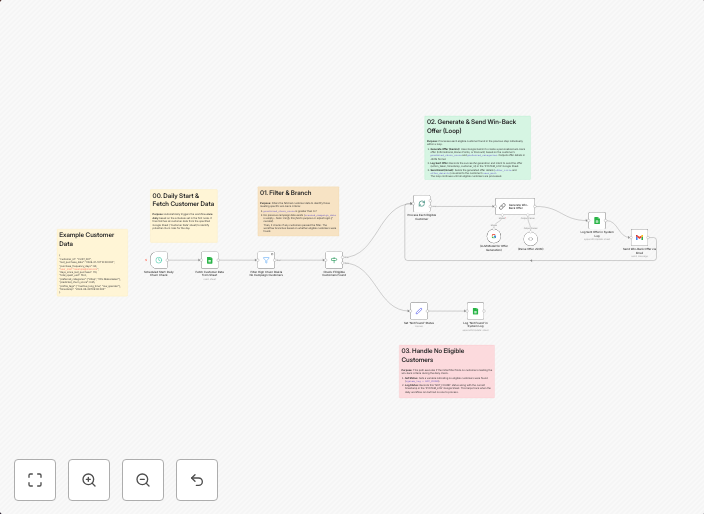Open the eligible customers If branch node
This screenshot has height=514, width=704.
click(334, 260)
